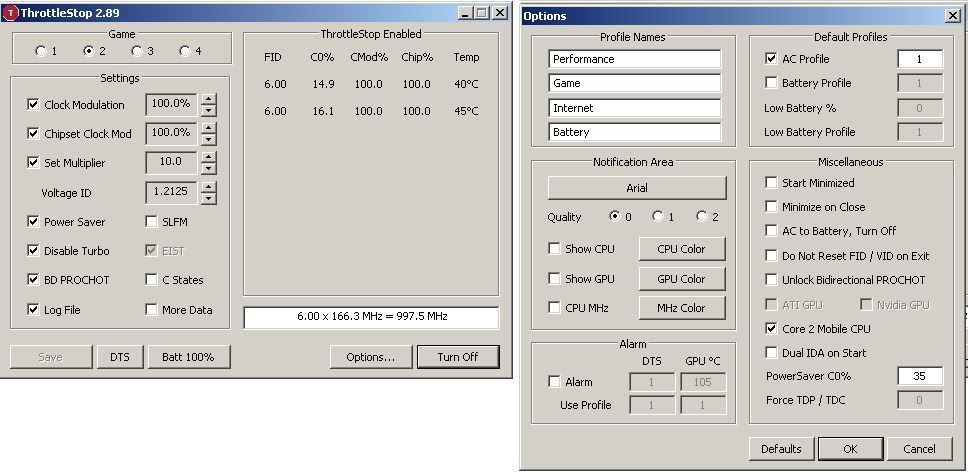
Task: Select Quality radio option 0
Action: tap(614, 216)
